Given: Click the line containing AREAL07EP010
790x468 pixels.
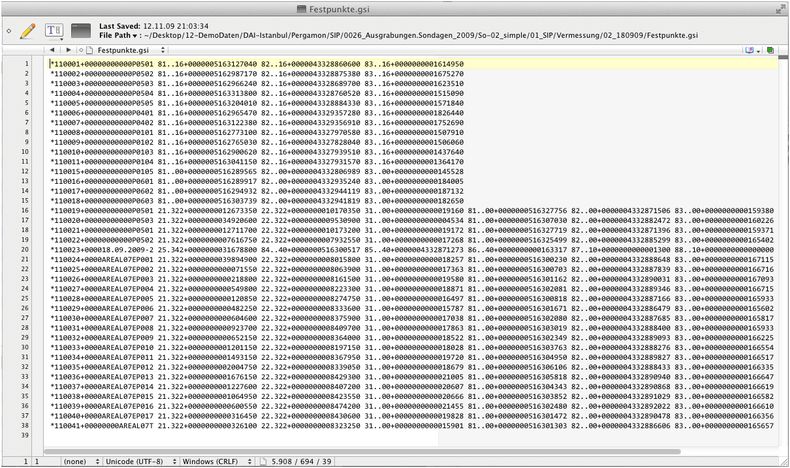Looking at the screenshot, I should point(412,347).
